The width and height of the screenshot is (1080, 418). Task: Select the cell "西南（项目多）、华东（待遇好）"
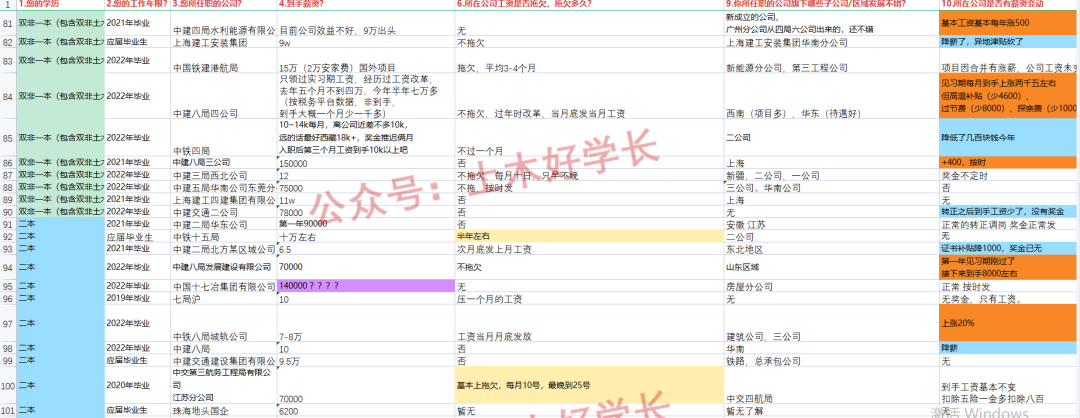(831, 96)
